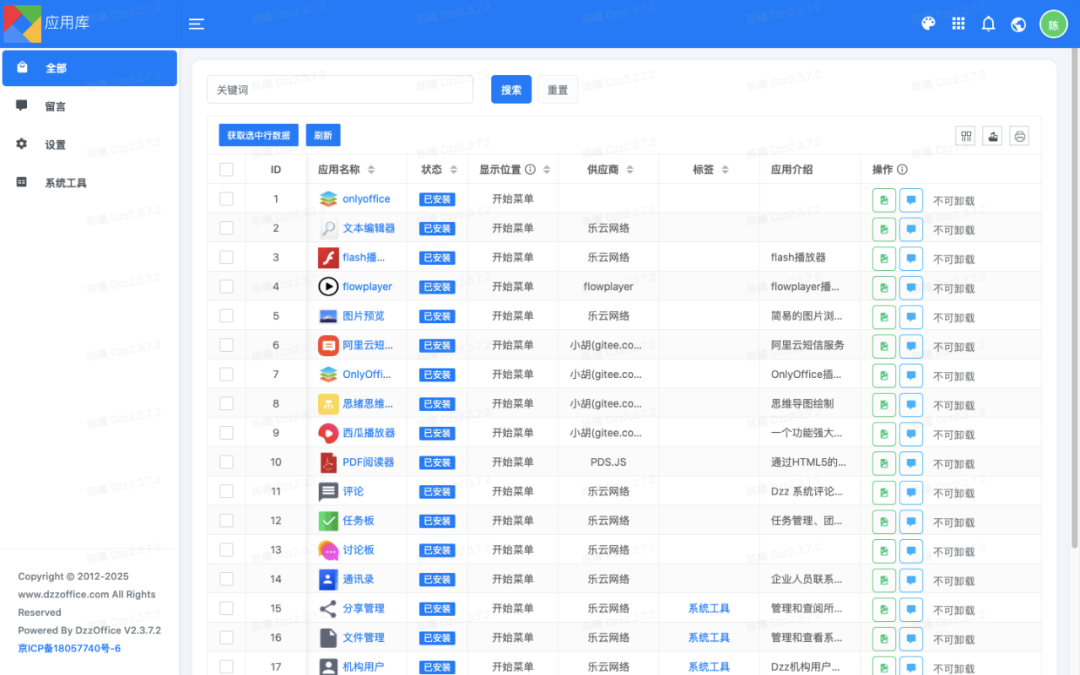Open 设置 in the sidebar
The height and width of the screenshot is (675, 1080).
[x=90, y=145]
